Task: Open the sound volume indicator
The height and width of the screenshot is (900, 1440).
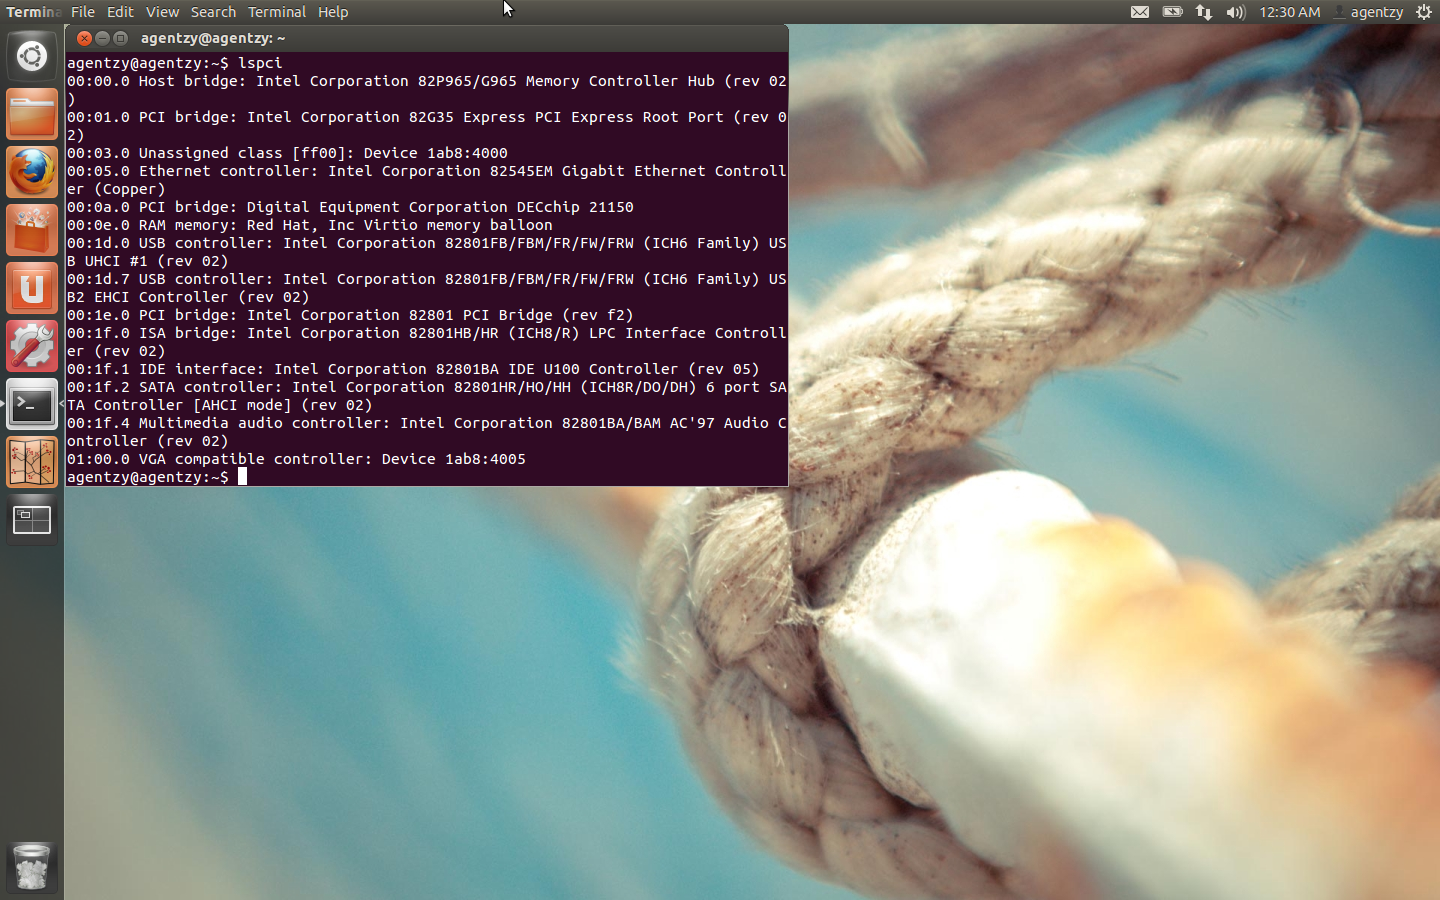Action: point(1236,12)
